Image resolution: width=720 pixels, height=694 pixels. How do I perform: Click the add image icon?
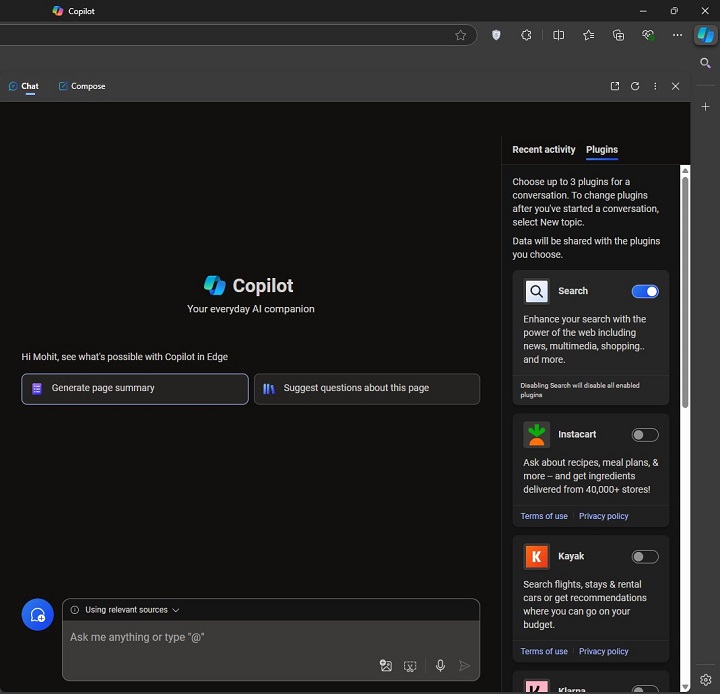point(386,666)
